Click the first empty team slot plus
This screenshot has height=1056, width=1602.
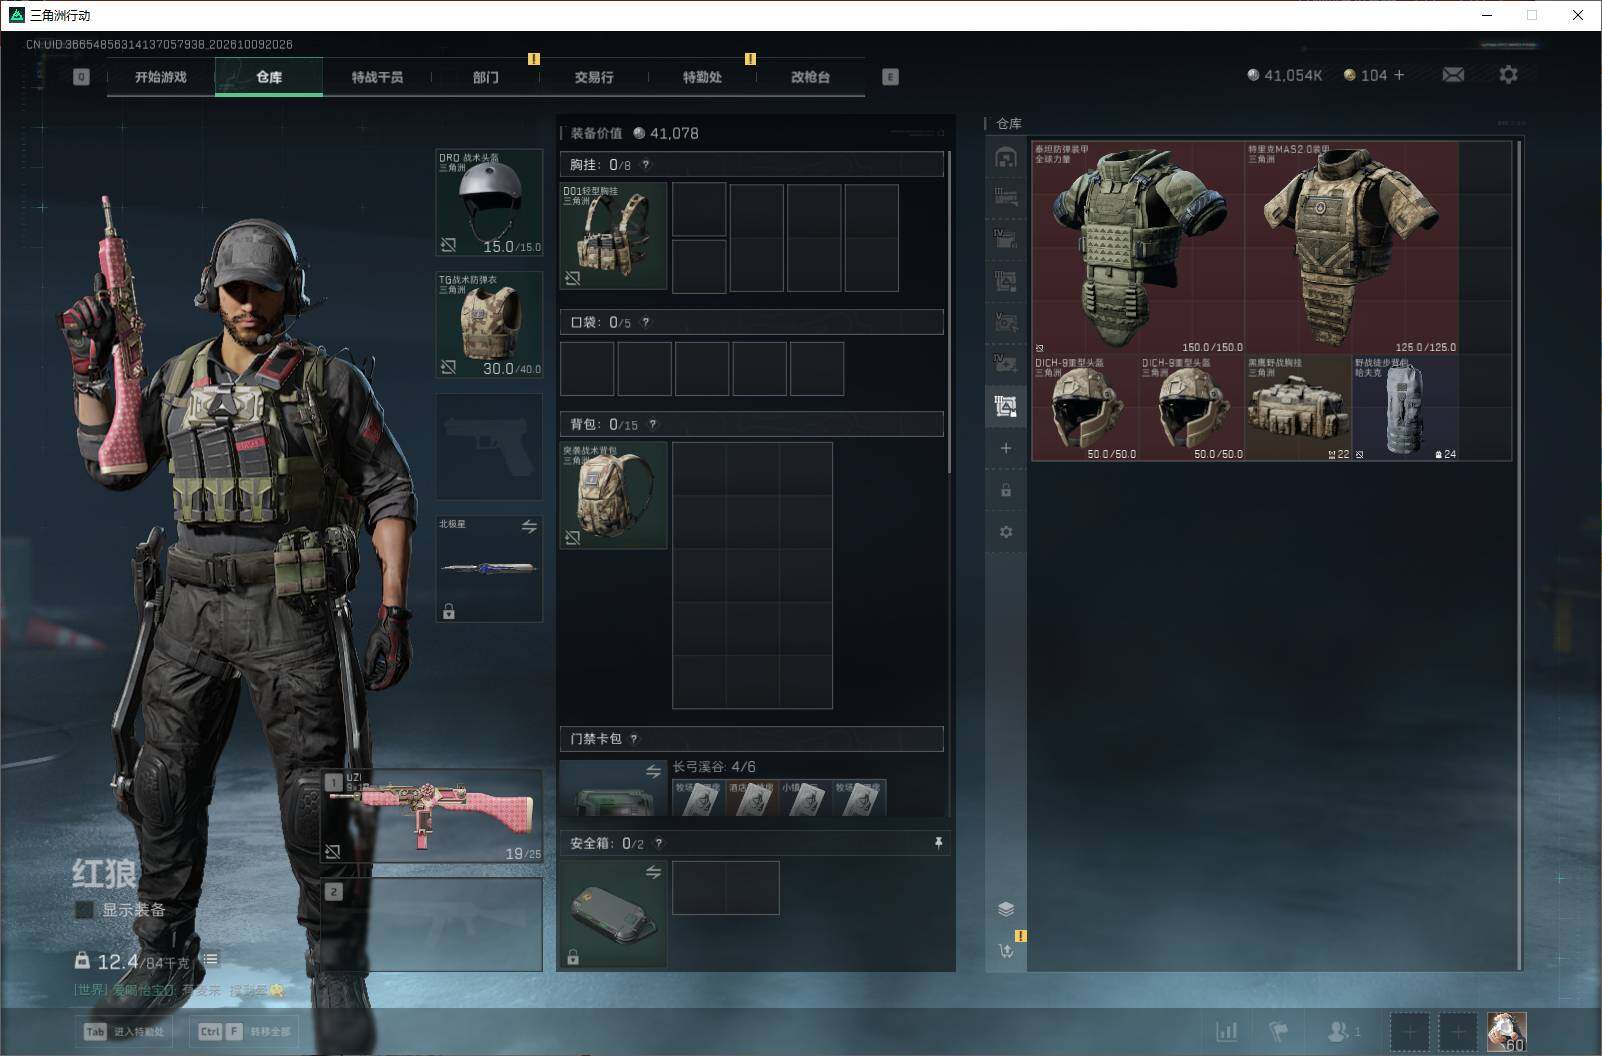[1410, 1031]
